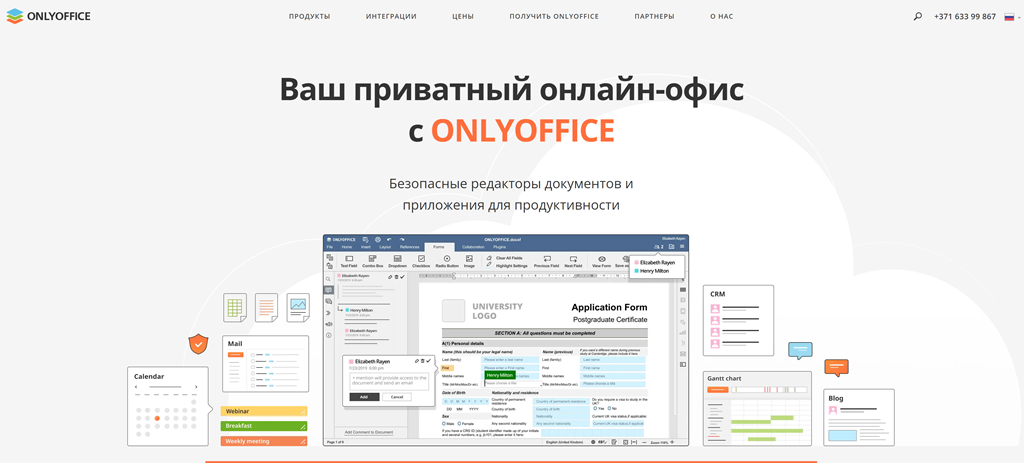This screenshot has width=1024, height=463.
Task: Go to previous month in Calendar card
Action: point(136,387)
